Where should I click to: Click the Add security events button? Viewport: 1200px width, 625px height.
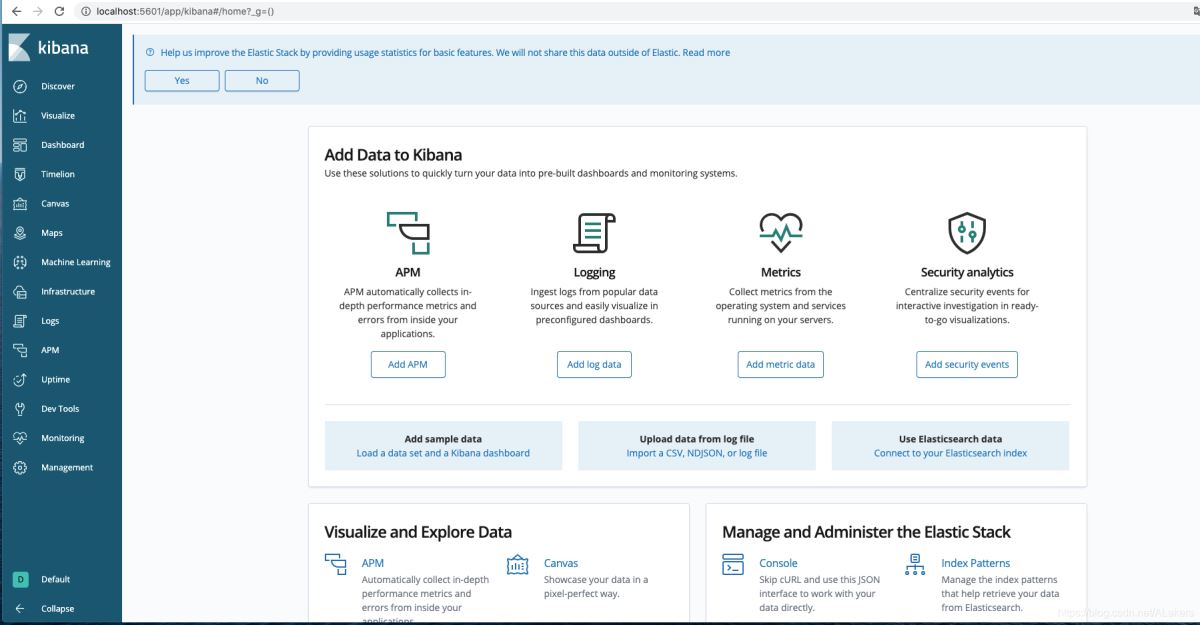966,364
